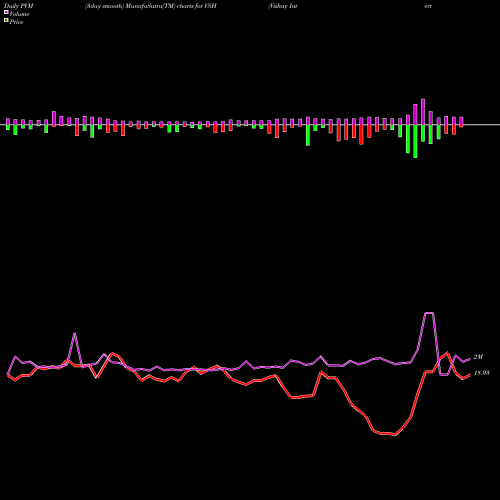Click the '18.03' price value label
The height and width of the screenshot is (500, 500).
point(481,373)
